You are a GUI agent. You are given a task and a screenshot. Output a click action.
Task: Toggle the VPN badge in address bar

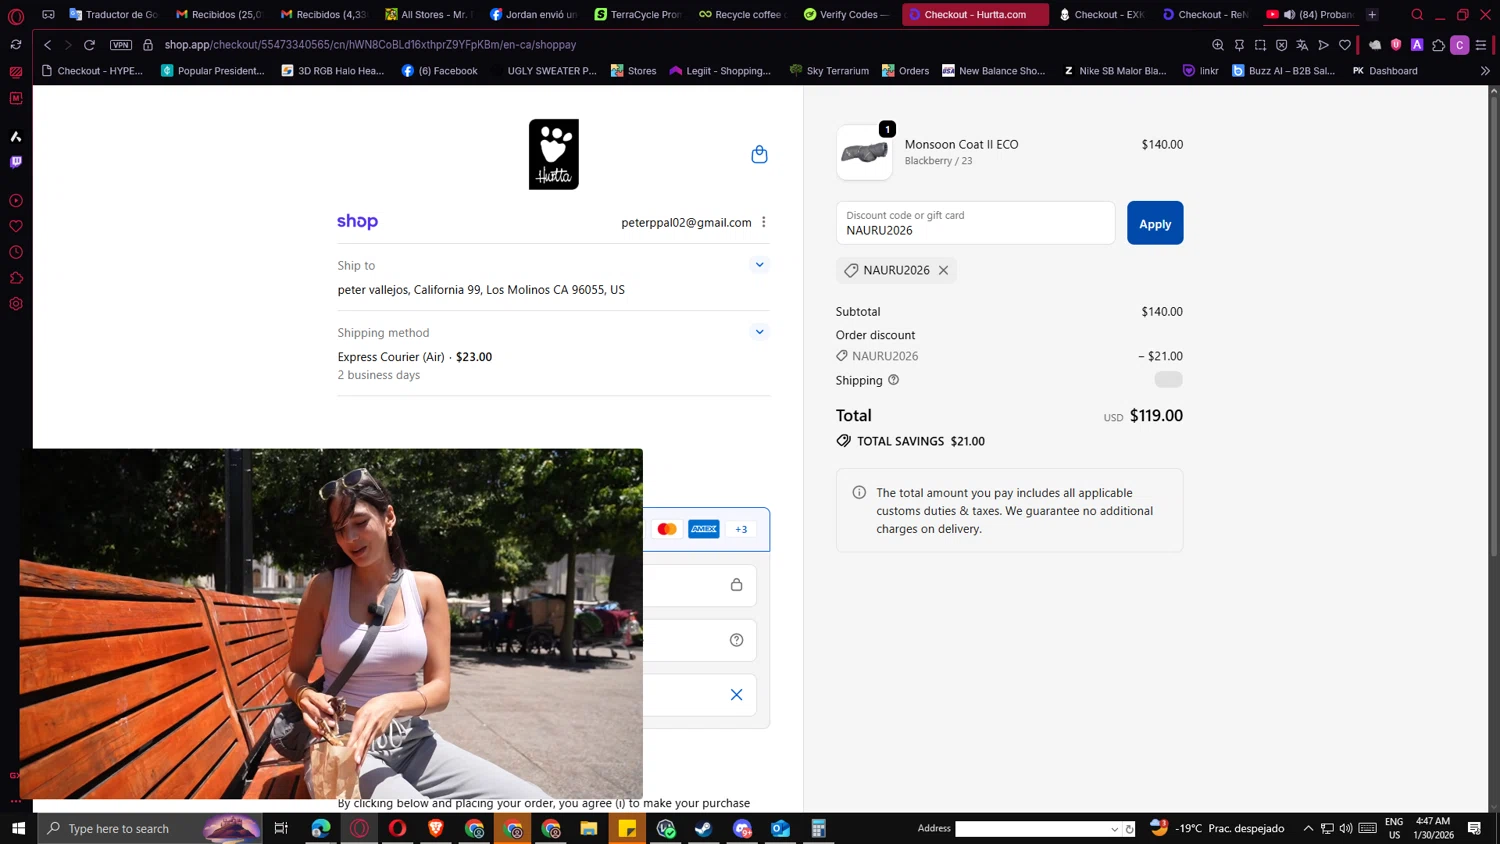(121, 45)
